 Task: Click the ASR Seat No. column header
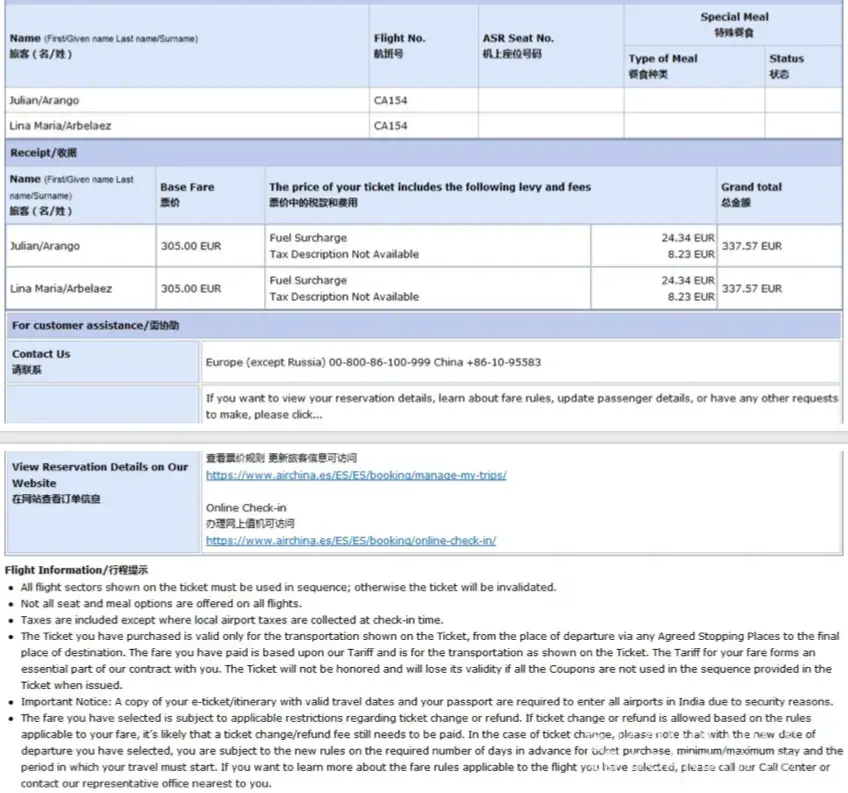(x=518, y=38)
